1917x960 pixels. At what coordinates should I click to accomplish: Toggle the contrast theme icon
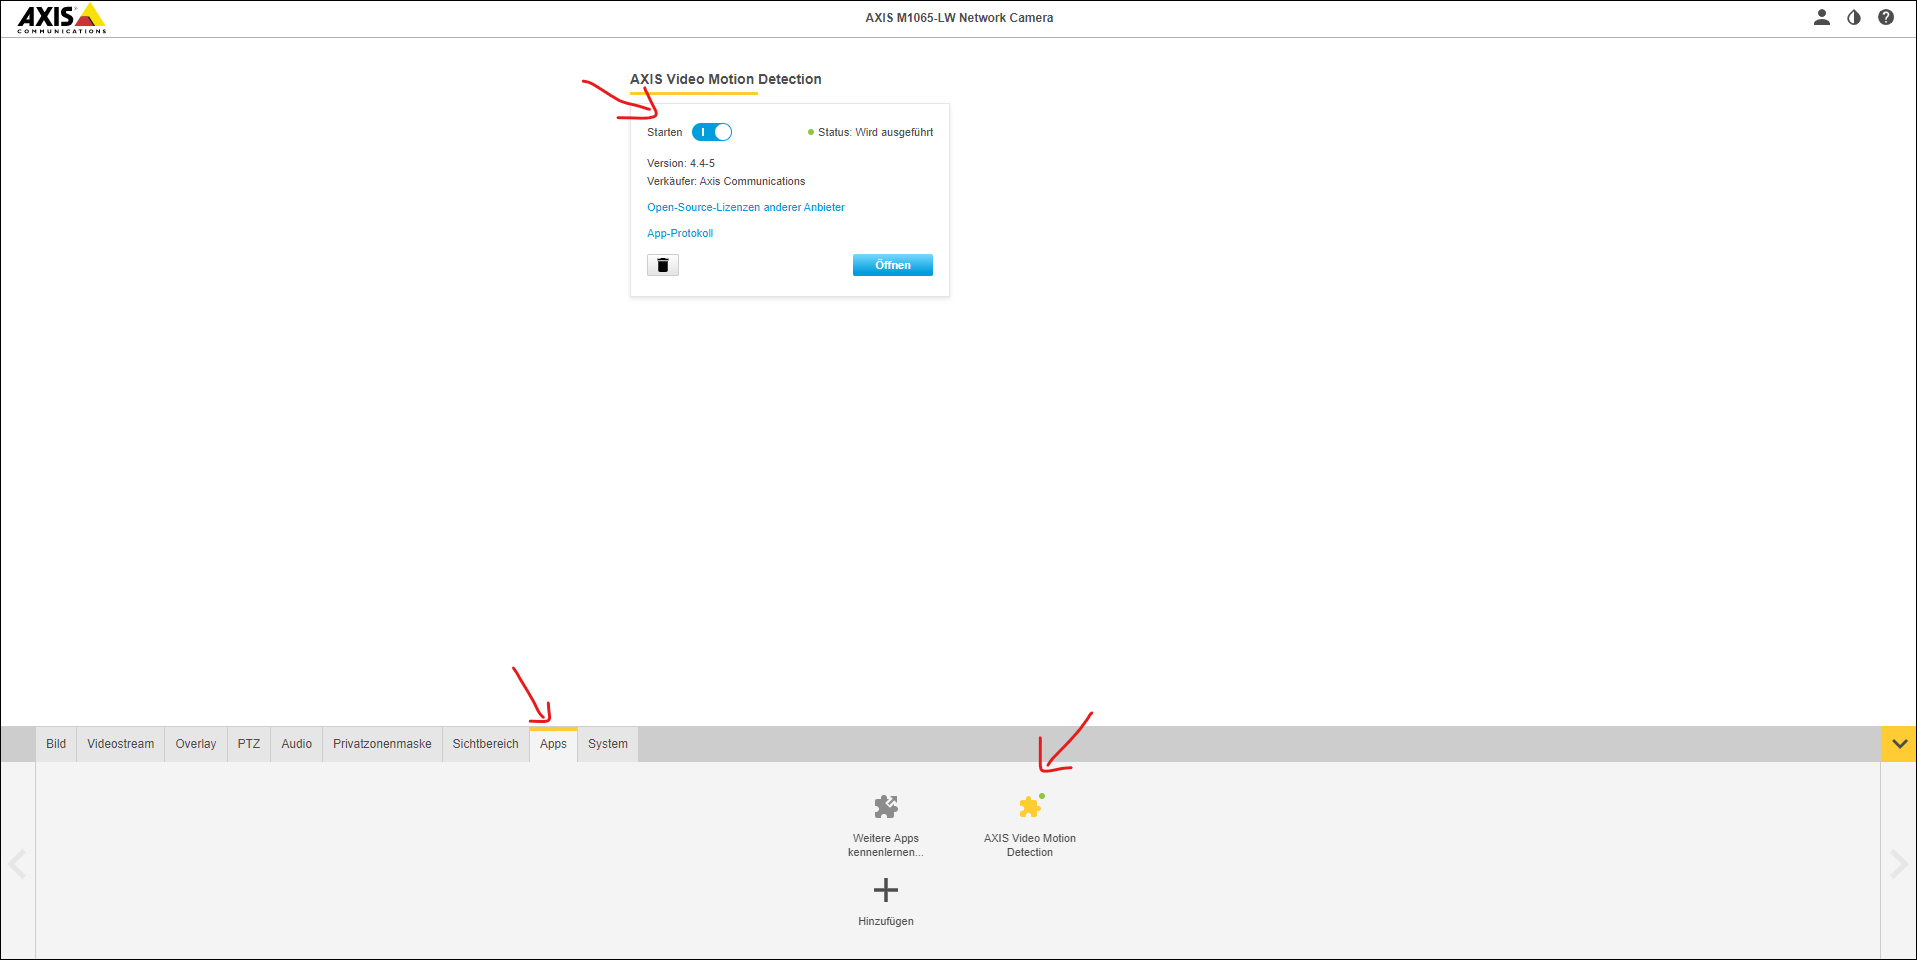click(x=1854, y=17)
